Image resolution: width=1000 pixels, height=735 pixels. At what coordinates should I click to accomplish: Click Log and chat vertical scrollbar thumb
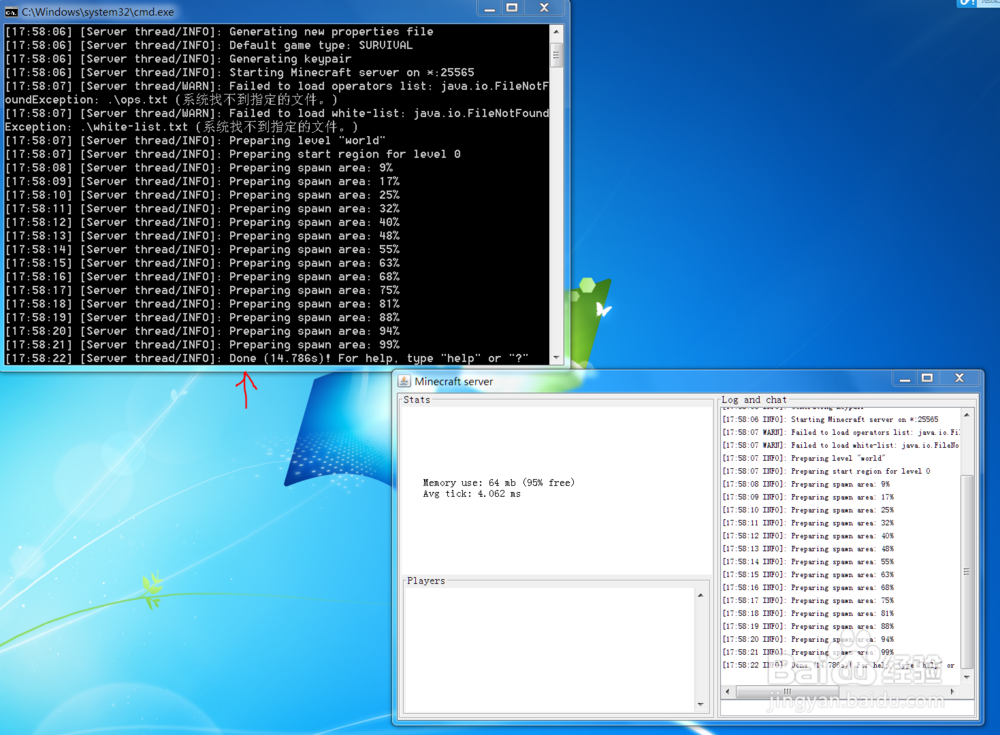tap(967, 572)
